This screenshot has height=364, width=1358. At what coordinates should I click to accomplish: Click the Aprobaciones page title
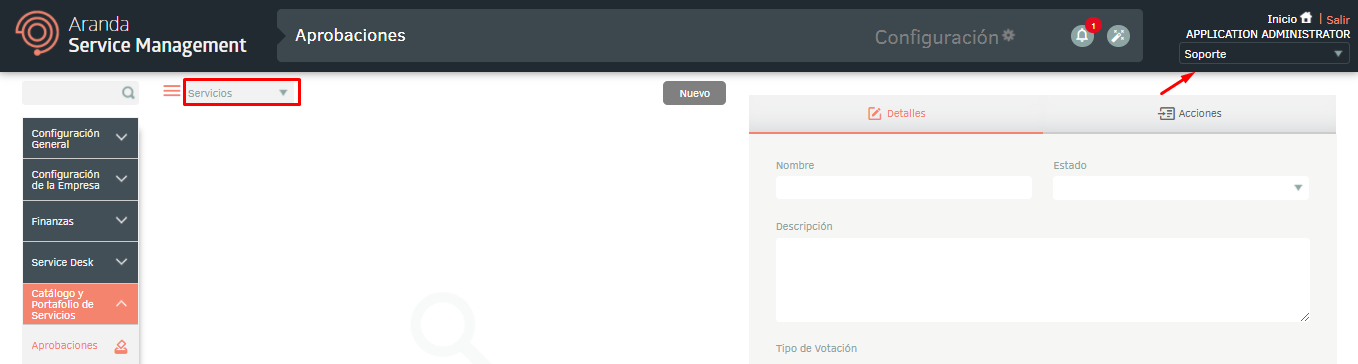tap(350, 35)
